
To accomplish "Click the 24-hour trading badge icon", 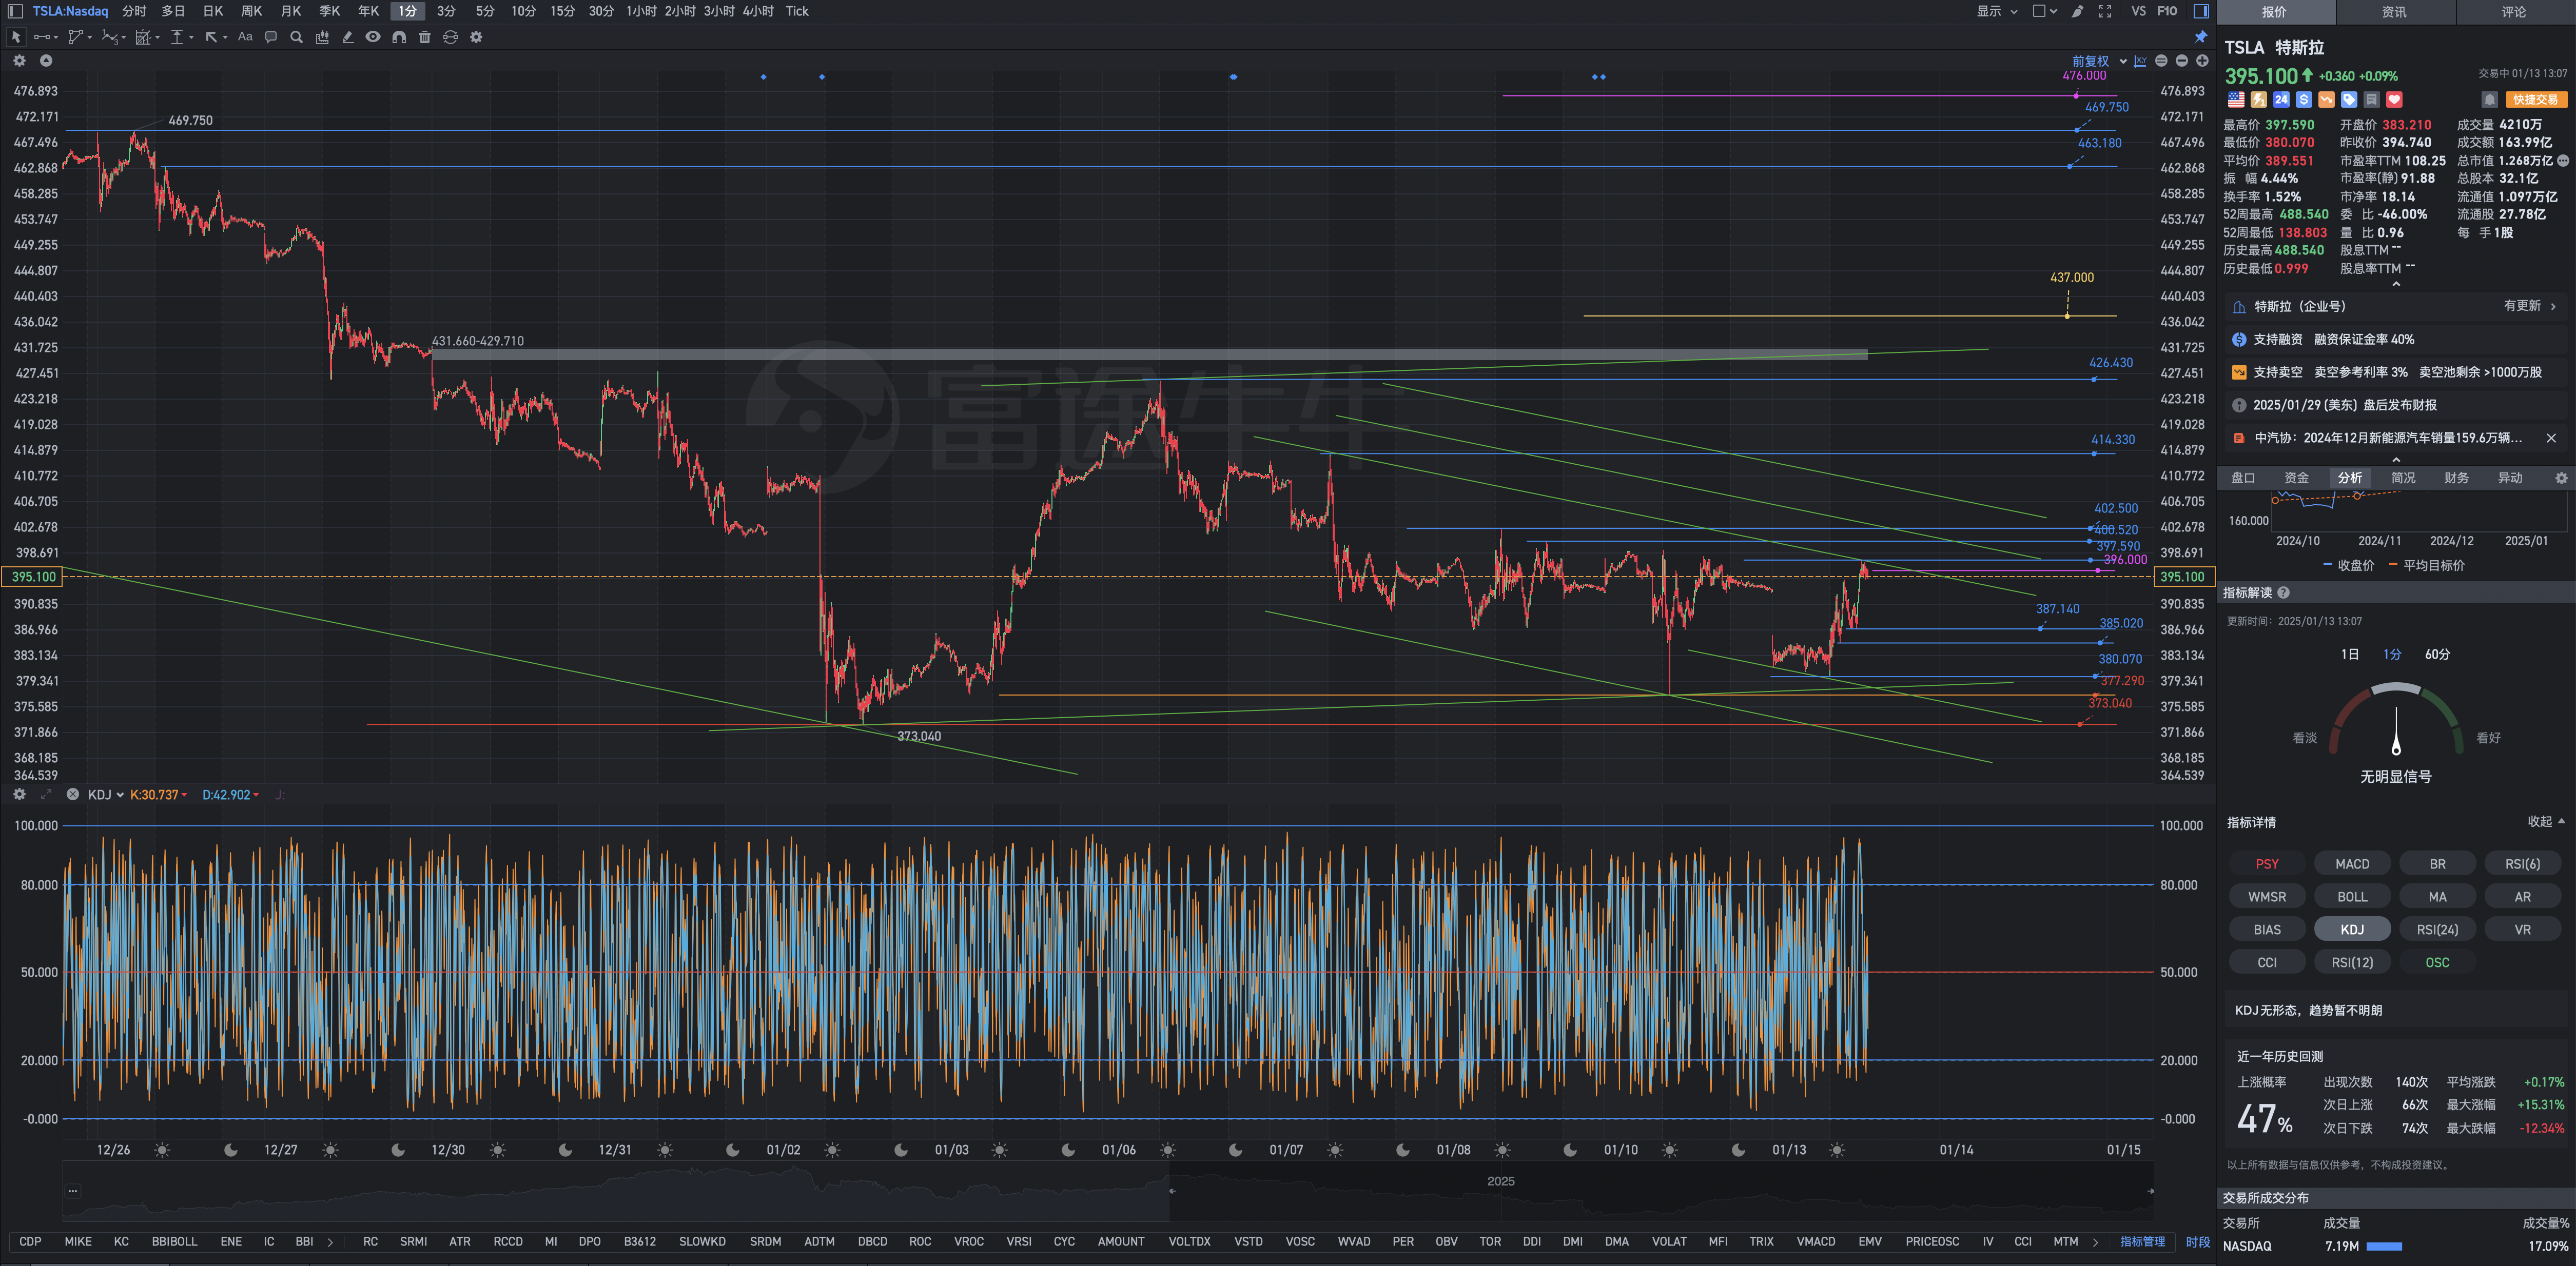I will pos(2281,99).
